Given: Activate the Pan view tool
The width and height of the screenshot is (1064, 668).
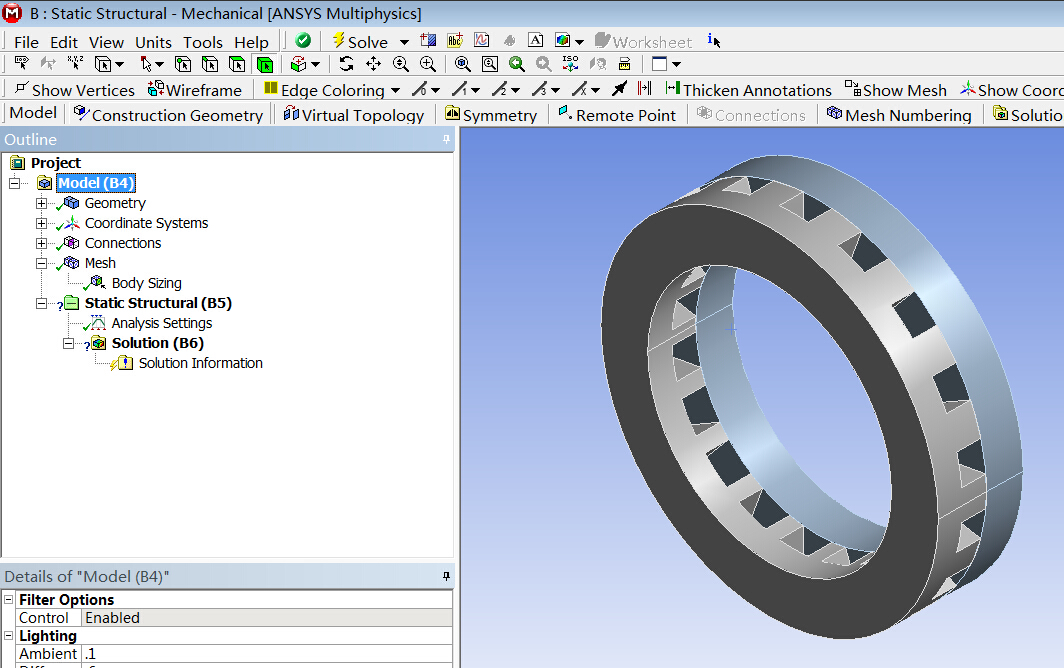Looking at the screenshot, I should (x=373, y=64).
